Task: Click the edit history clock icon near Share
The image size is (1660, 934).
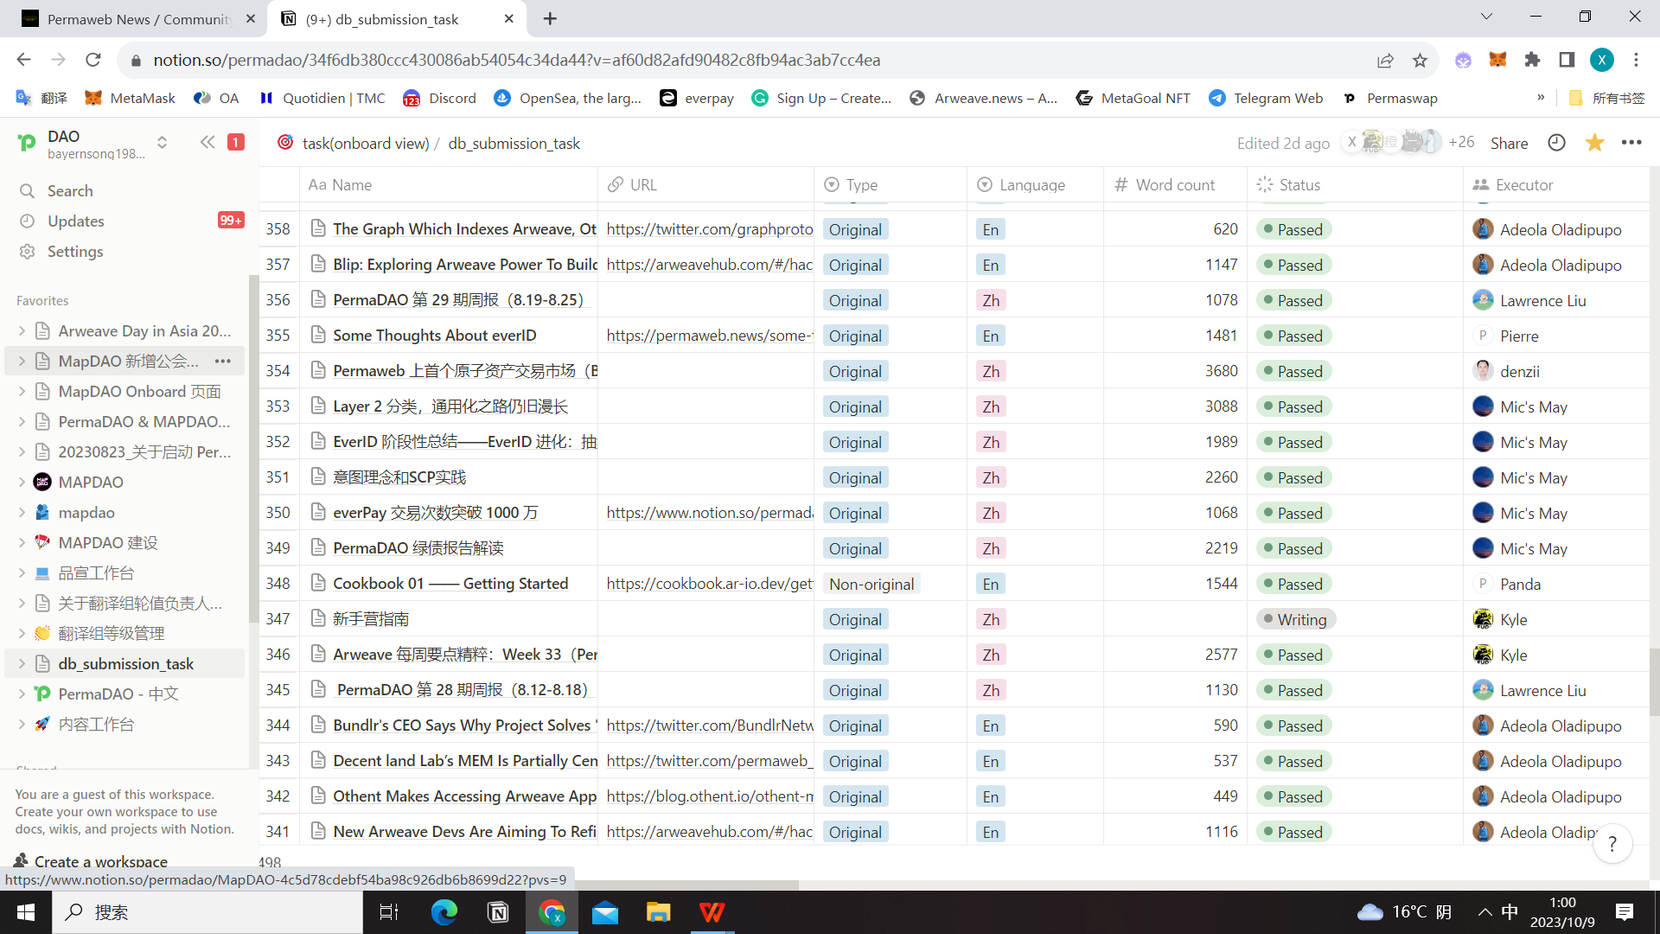Action: click(x=1556, y=143)
